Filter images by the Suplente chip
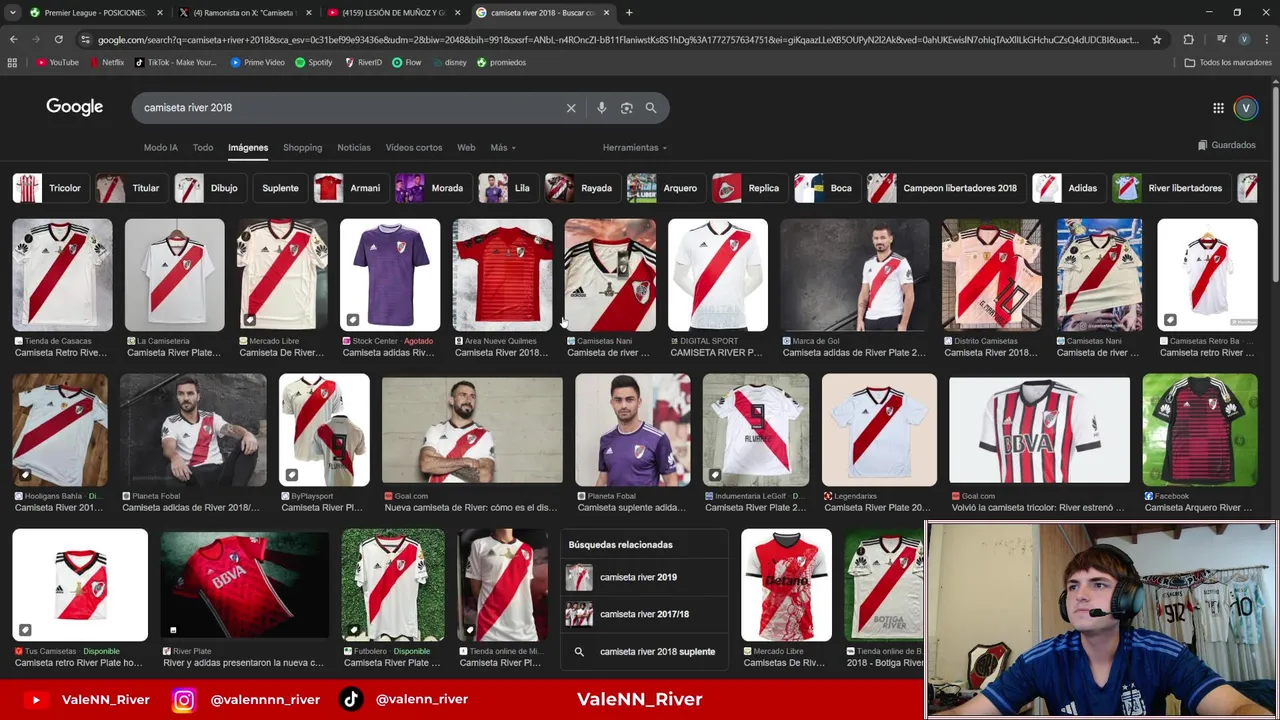This screenshot has width=1280, height=720. click(280, 188)
